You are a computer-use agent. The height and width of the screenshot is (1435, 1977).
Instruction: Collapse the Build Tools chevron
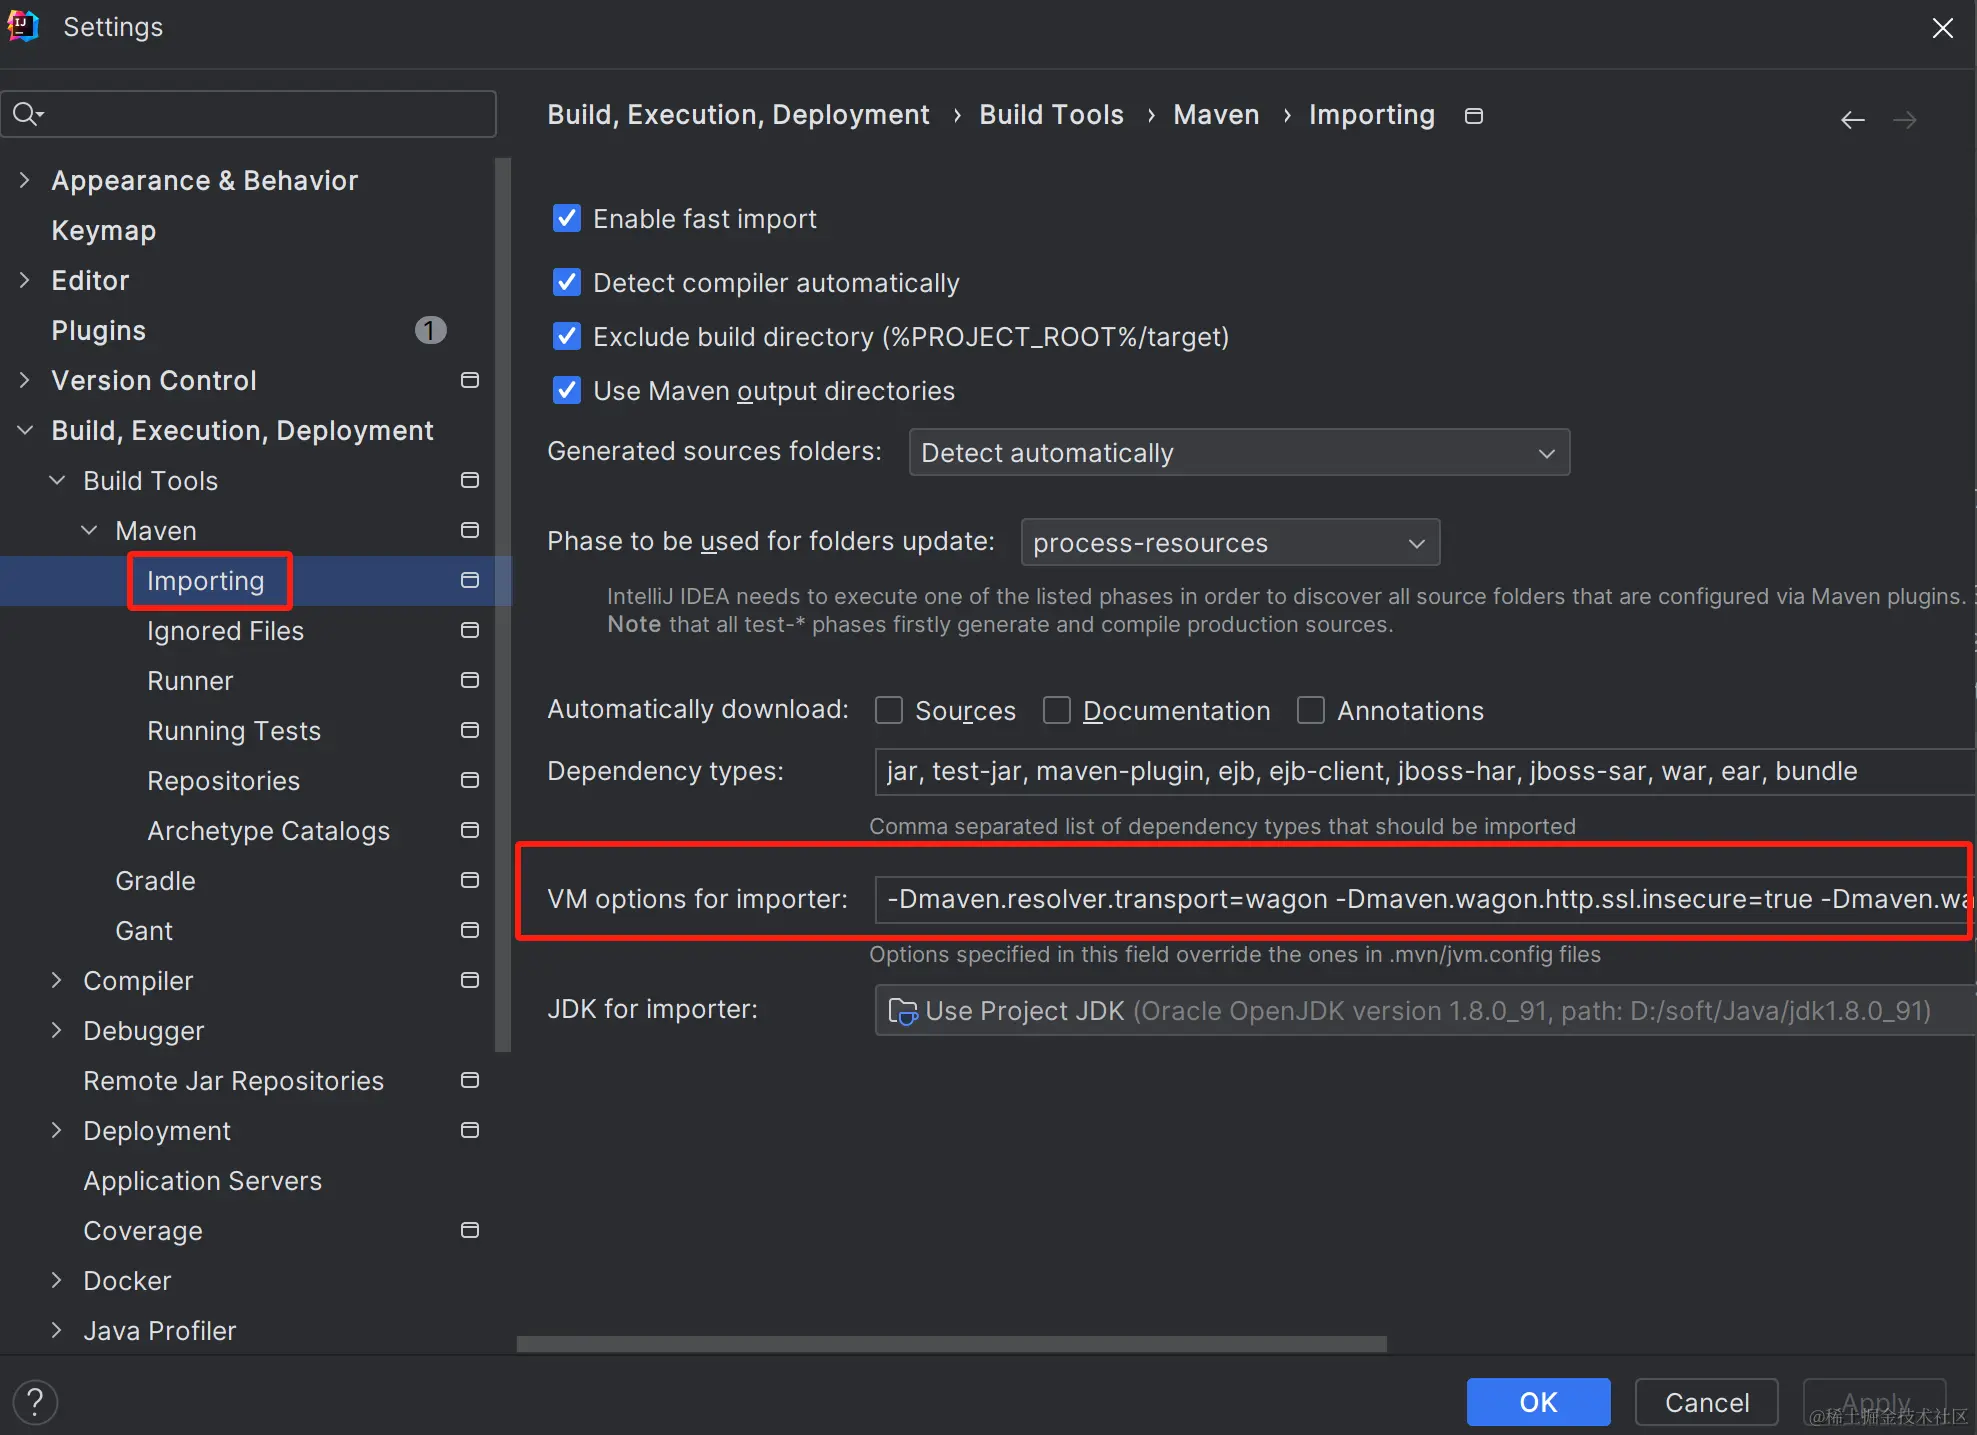57,480
